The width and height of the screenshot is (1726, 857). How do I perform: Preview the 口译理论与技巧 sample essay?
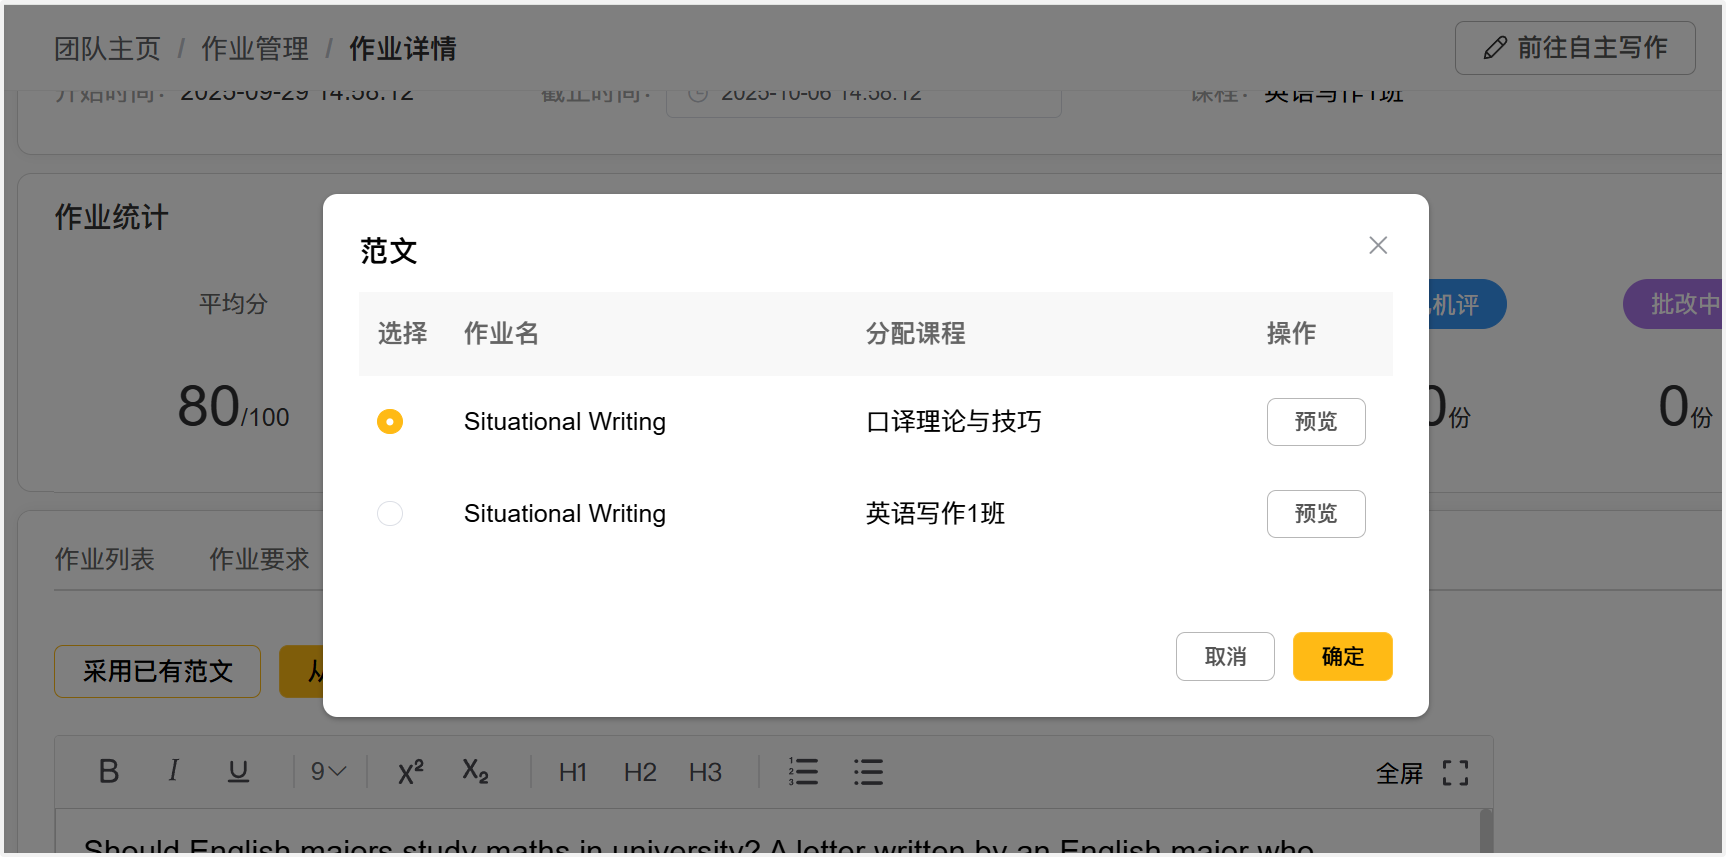(1315, 422)
